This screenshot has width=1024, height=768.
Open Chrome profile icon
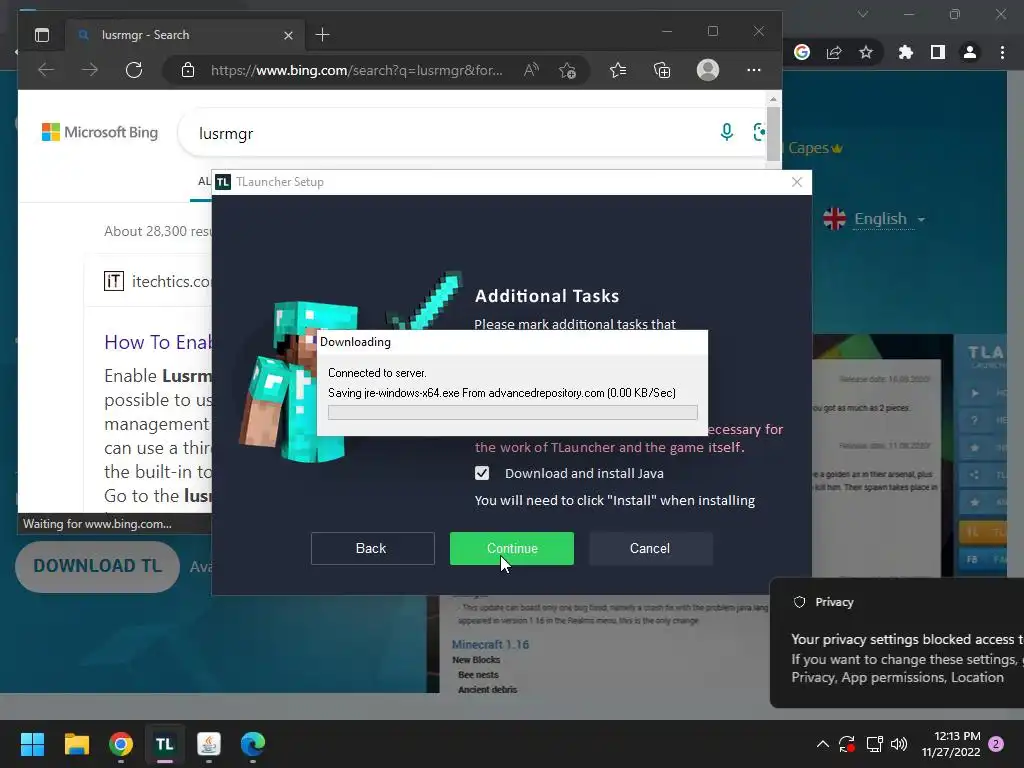click(970, 52)
